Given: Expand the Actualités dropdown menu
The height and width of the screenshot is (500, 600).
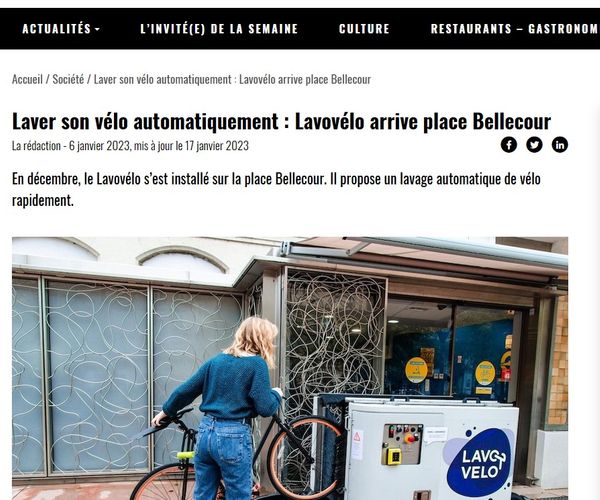Looking at the screenshot, I should click(61, 29).
